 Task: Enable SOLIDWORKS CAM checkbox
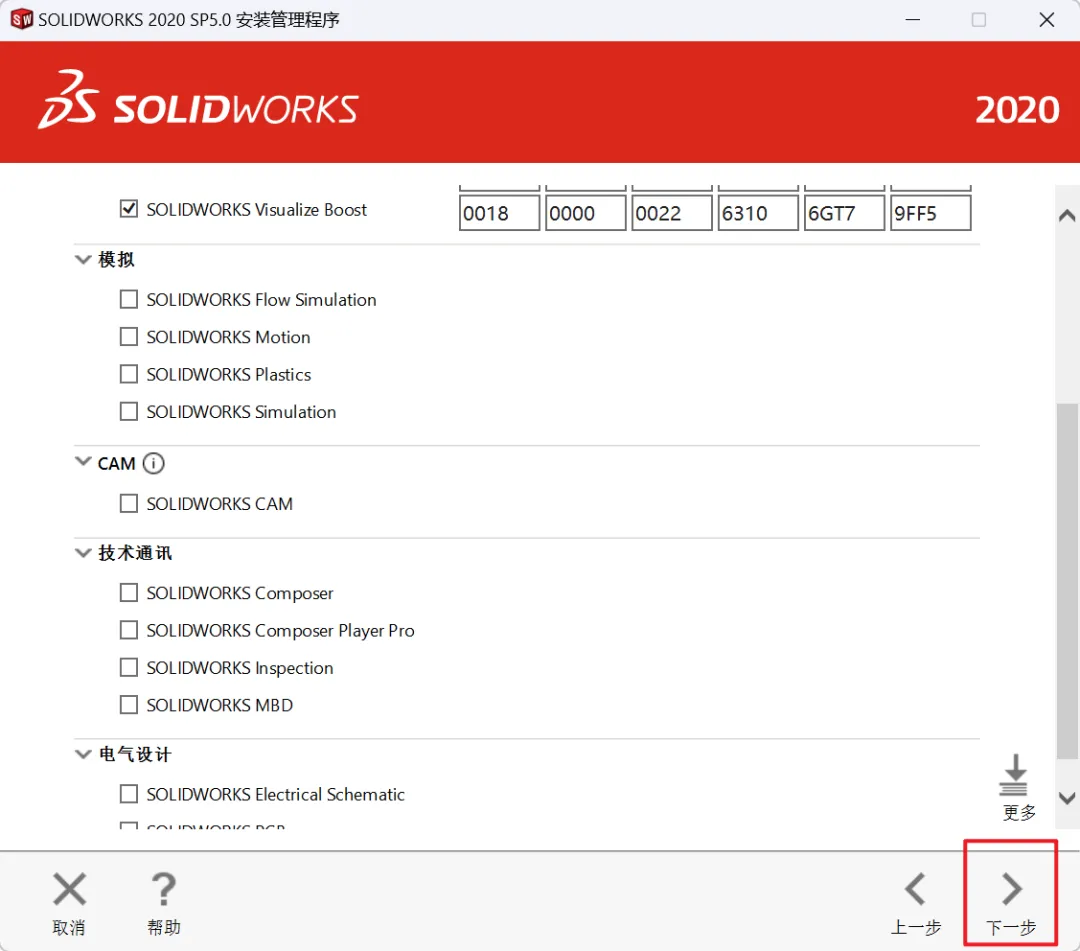129,503
